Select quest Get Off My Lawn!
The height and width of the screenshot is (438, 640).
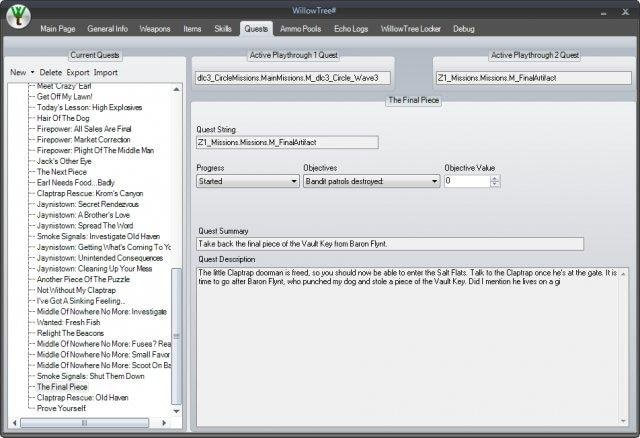[64, 96]
